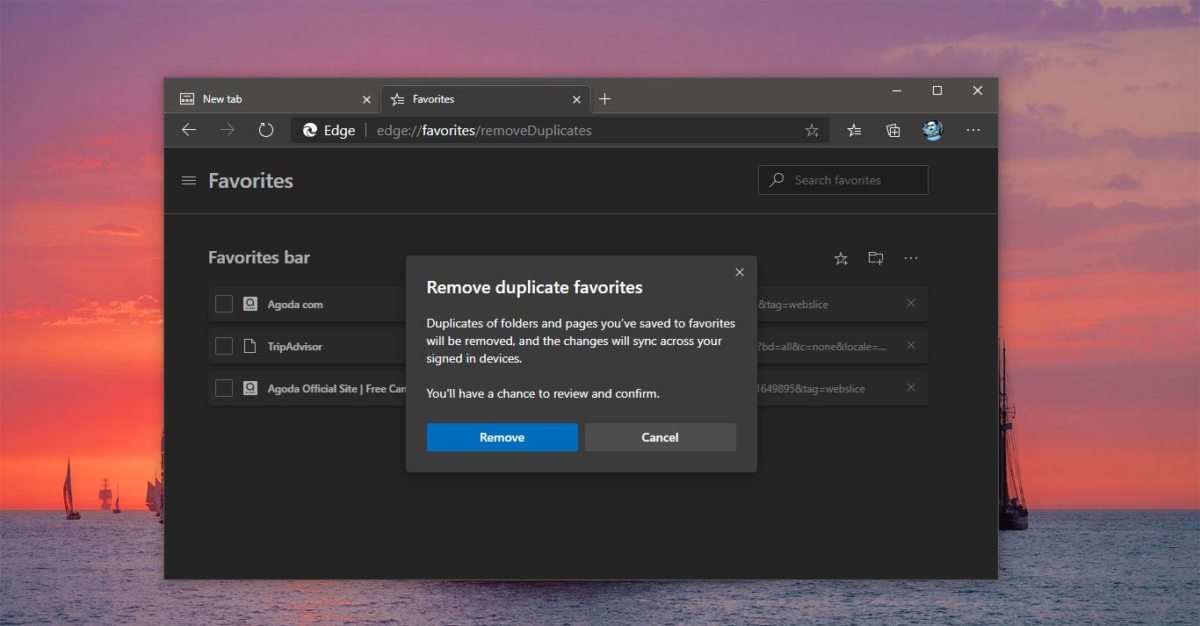Click the Search favorites field

[x=843, y=180]
